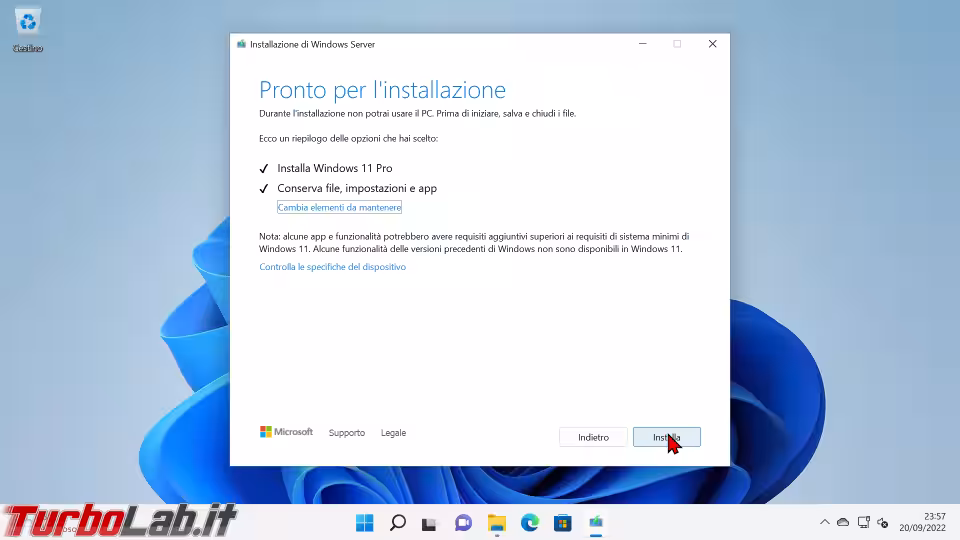This screenshot has height=540, width=960.
Task: Click the 'Conserva file, impostazioni e app' text
Action: coord(357,189)
